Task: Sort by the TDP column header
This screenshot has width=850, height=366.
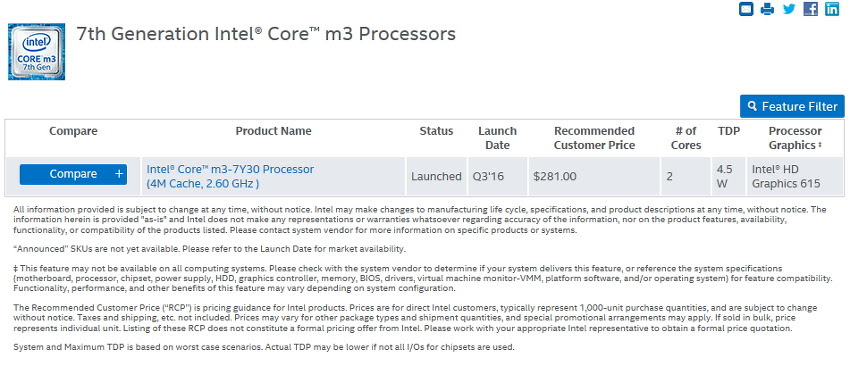Action: (729, 131)
